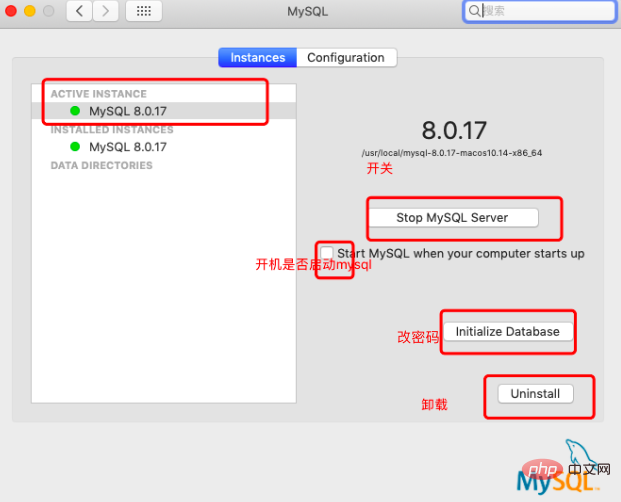Minimize the window with yellow button
The image size is (621, 502).
pos(30,11)
